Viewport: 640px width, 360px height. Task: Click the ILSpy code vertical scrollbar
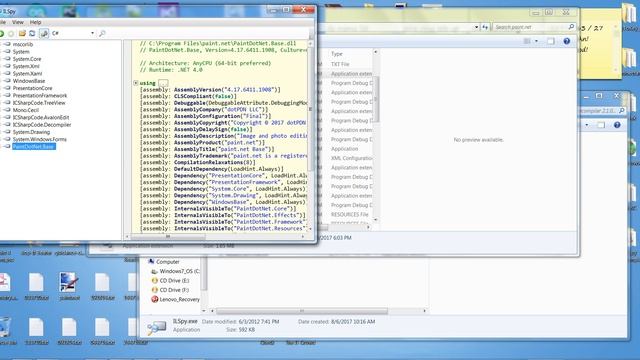coord(311,109)
